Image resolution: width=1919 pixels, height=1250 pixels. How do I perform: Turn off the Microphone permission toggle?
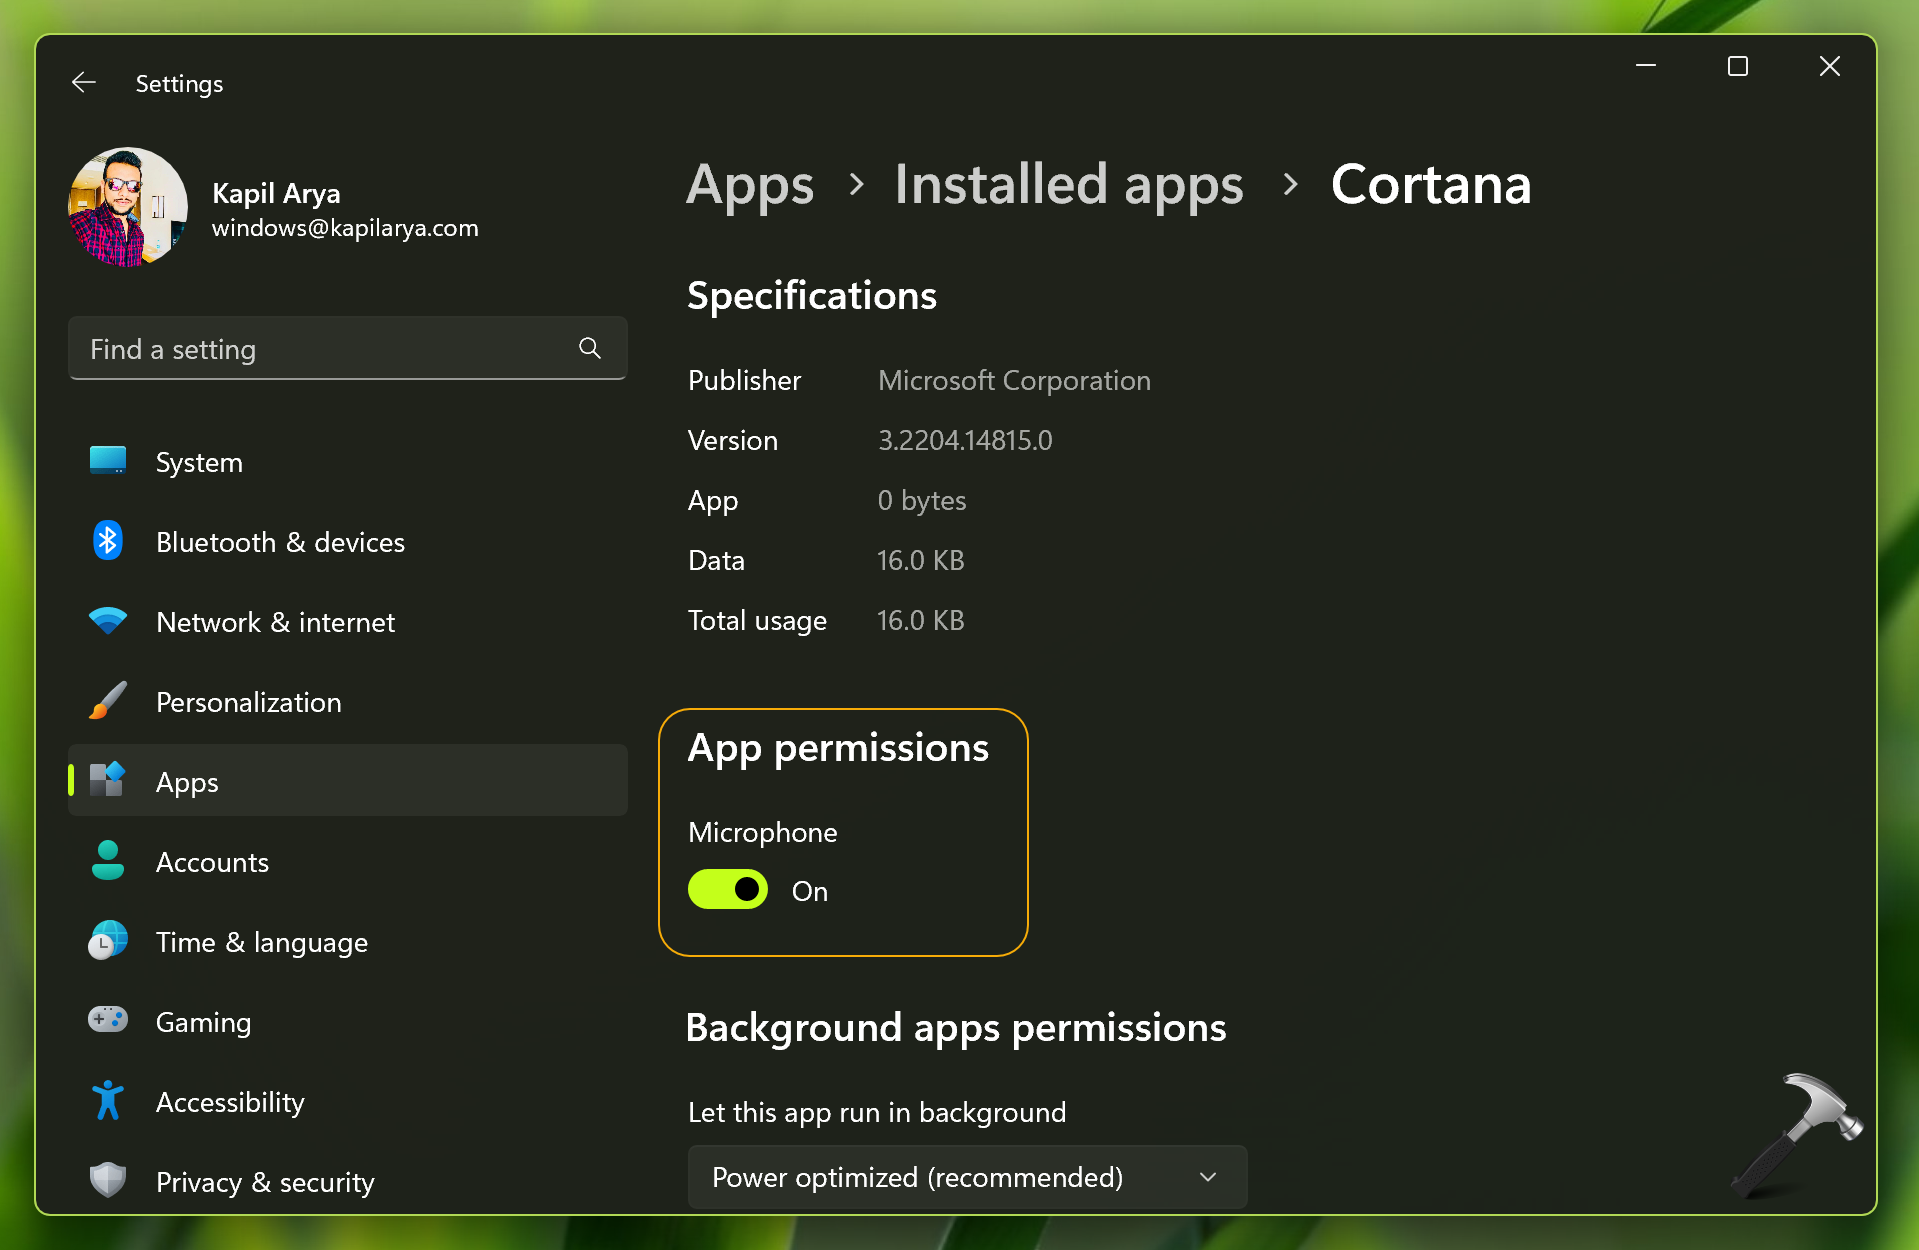click(728, 889)
